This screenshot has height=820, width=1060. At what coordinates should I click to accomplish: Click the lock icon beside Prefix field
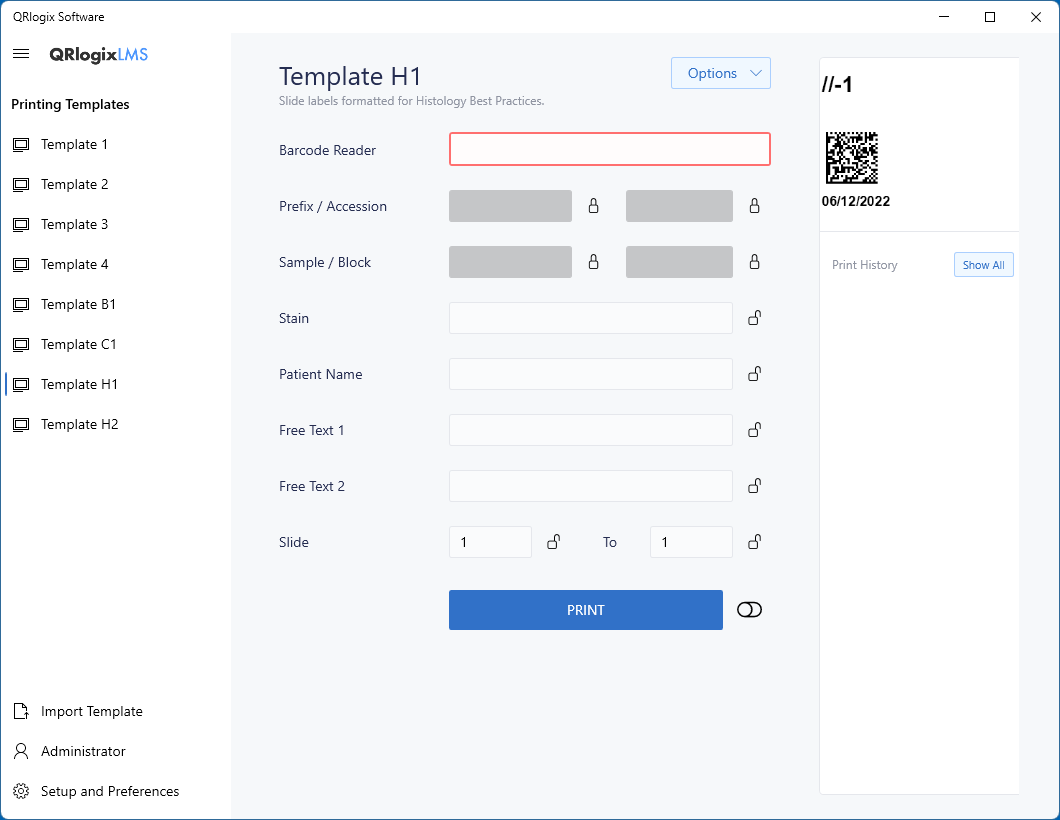[x=593, y=206]
